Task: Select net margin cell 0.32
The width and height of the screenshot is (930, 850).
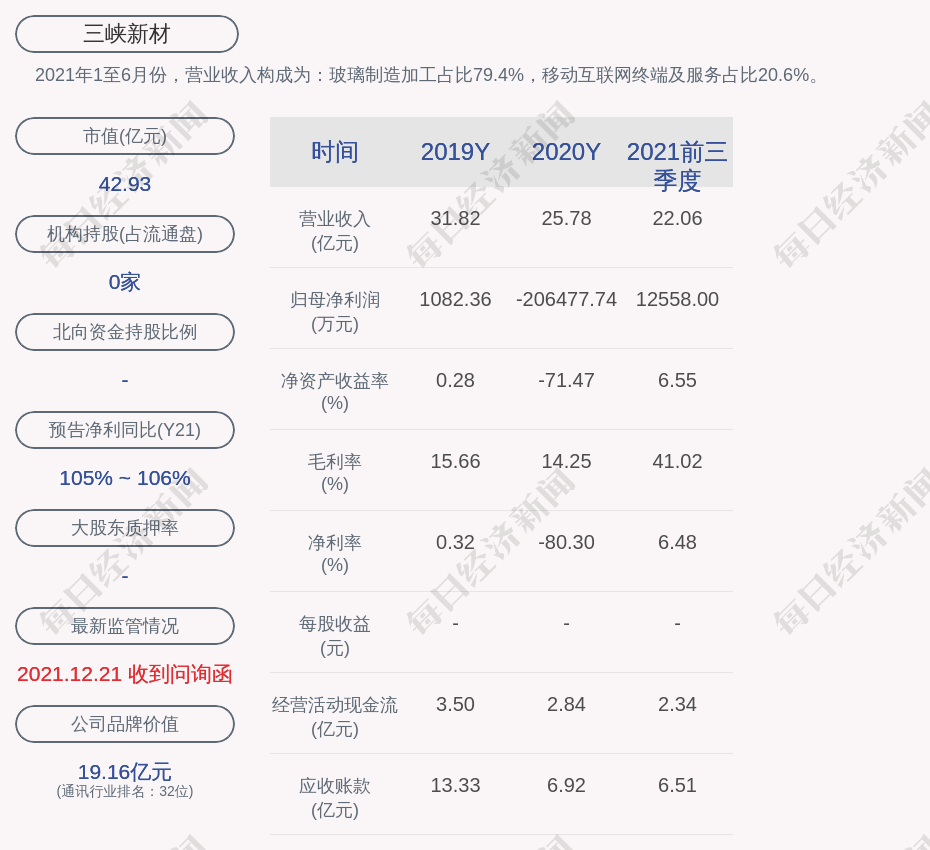Action: 455,542
